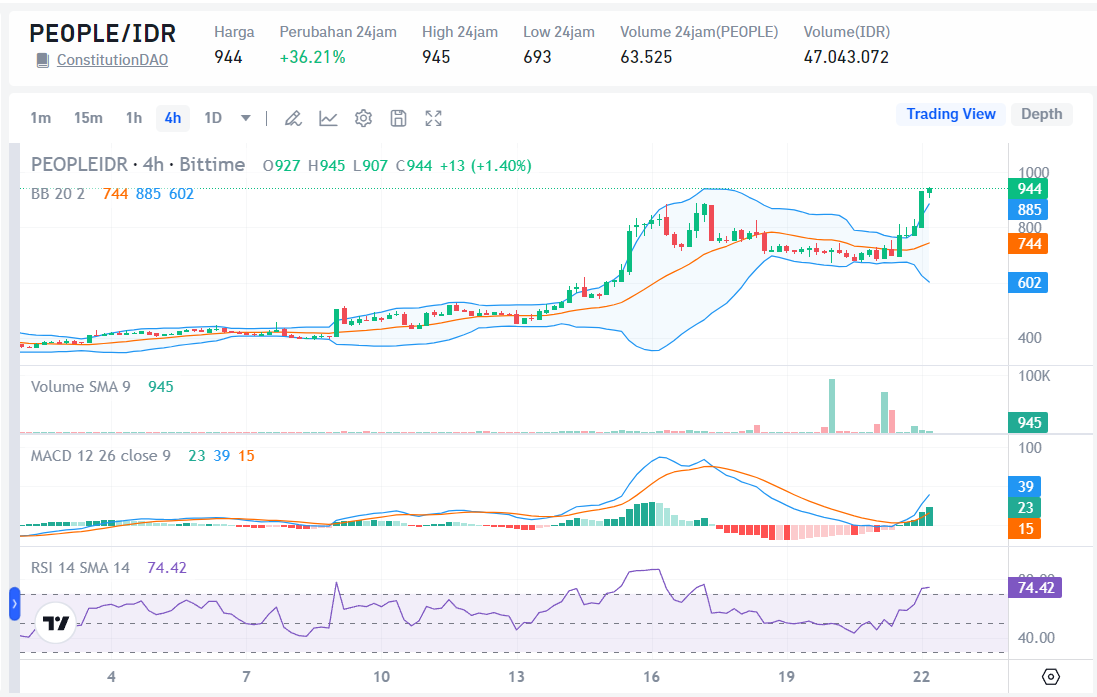
Task: Click the 944 current price label
Action: [1028, 188]
